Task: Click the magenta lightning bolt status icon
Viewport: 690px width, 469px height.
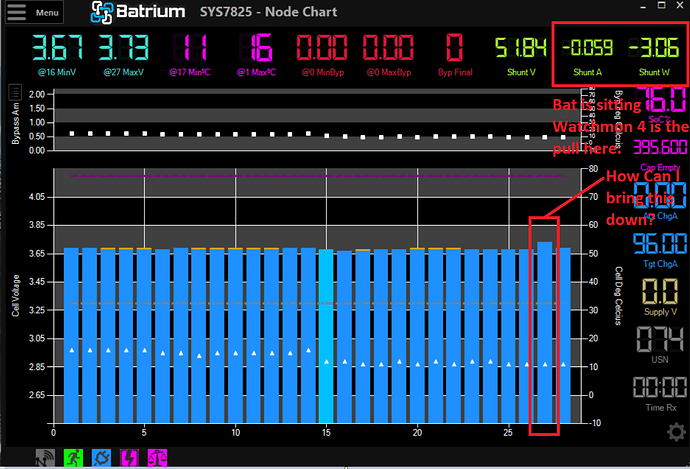Action: 129,458
